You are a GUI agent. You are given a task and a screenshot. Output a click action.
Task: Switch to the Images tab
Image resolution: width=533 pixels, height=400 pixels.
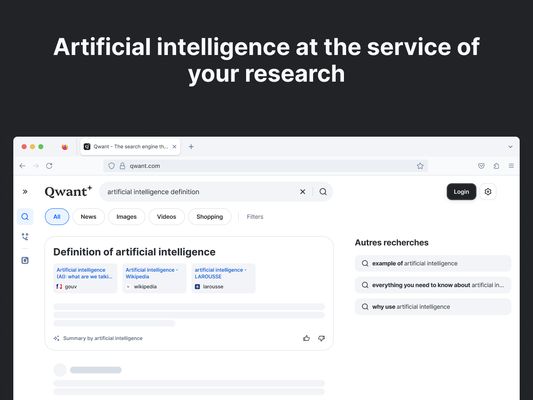click(126, 216)
